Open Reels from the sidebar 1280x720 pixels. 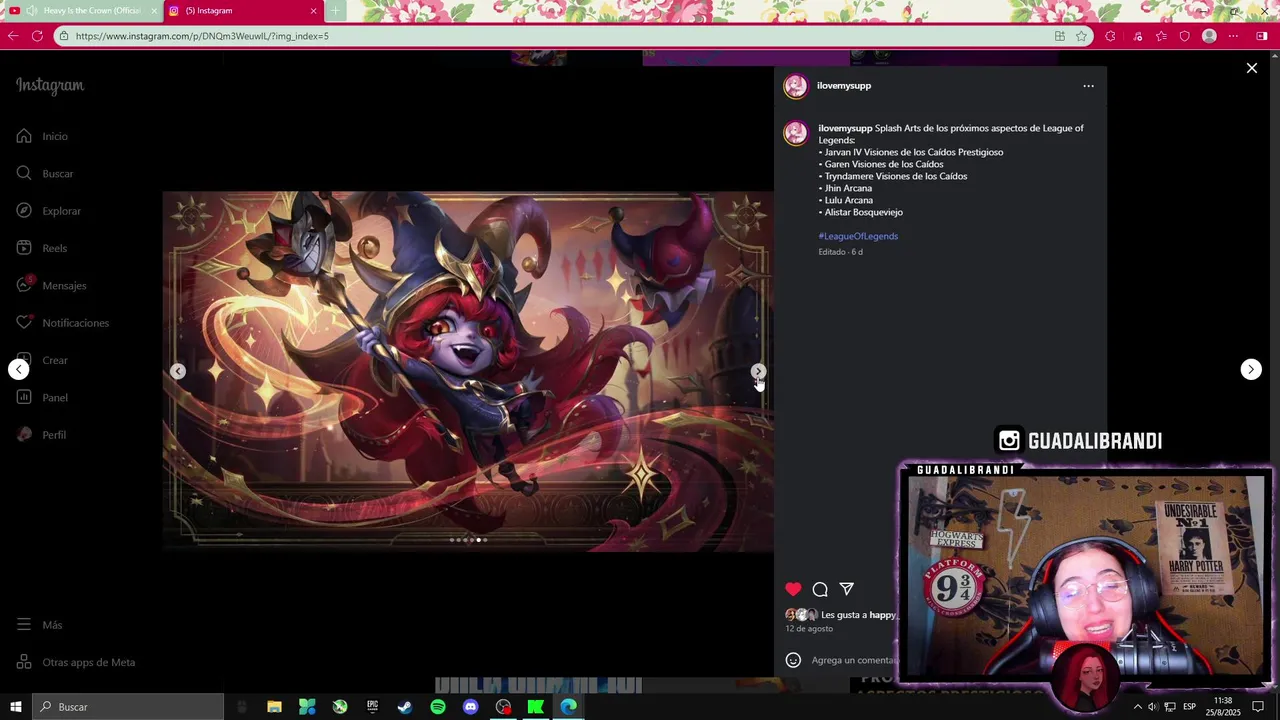pyautogui.click(x=42, y=248)
